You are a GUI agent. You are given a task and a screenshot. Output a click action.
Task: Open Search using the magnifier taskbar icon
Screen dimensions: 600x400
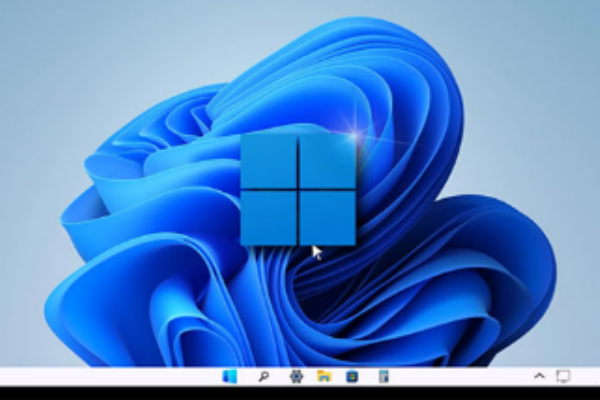(x=263, y=377)
